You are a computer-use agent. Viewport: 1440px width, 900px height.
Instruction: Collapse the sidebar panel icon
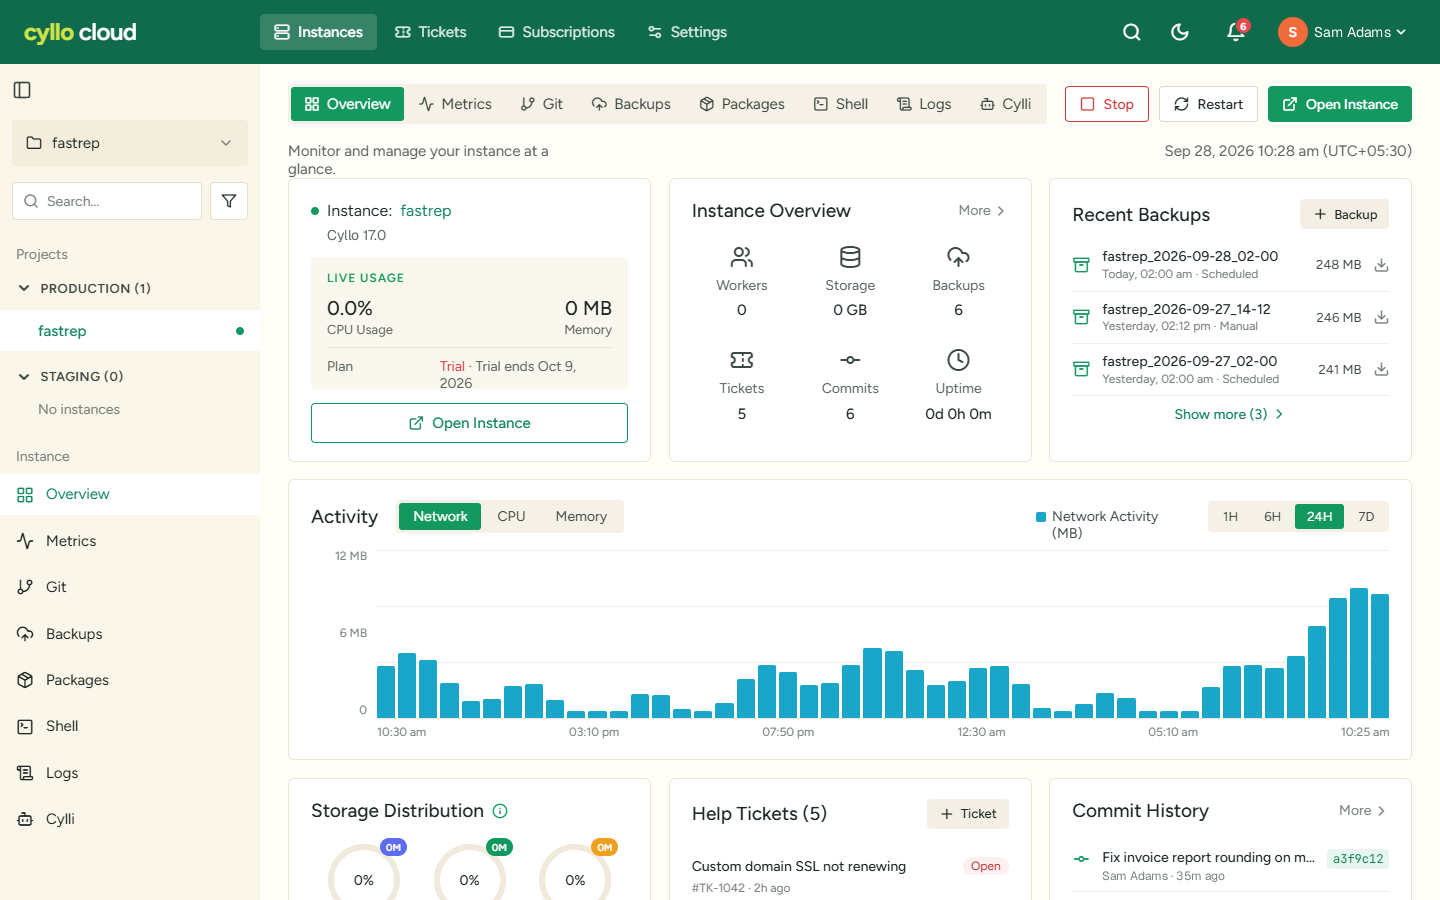[22, 90]
